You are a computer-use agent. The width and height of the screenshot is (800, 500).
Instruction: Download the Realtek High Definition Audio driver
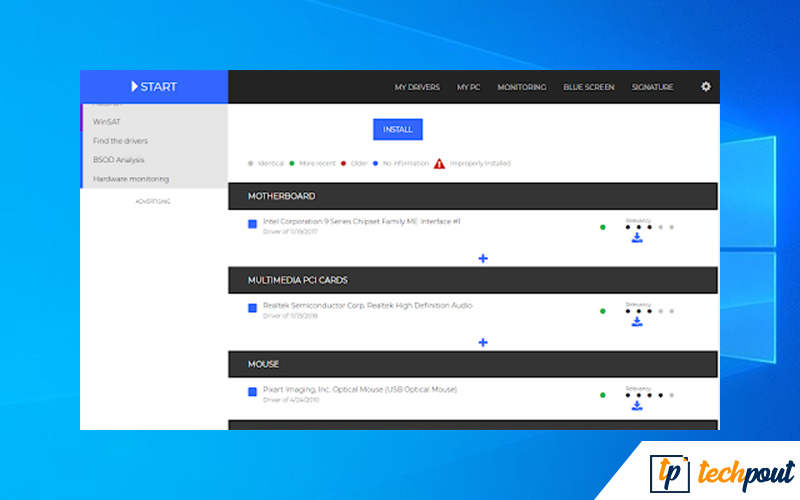(636, 322)
